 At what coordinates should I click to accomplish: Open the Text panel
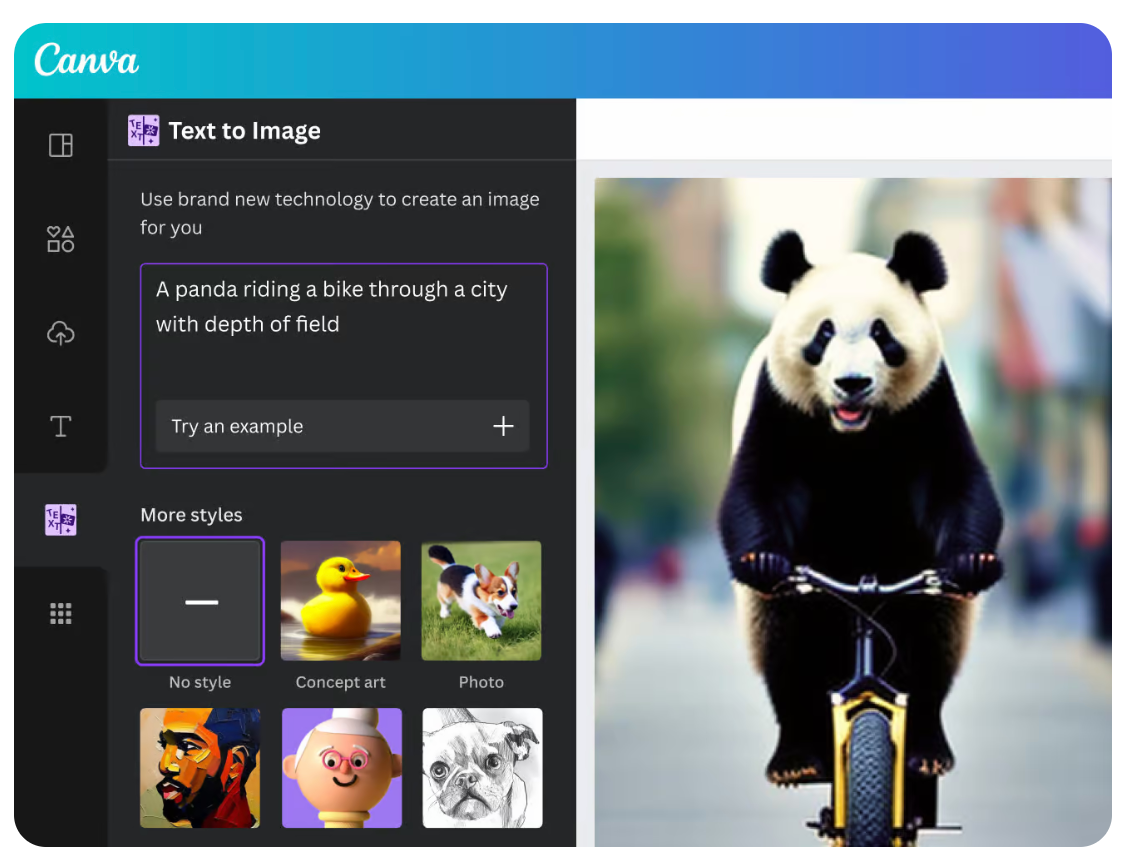pos(60,426)
